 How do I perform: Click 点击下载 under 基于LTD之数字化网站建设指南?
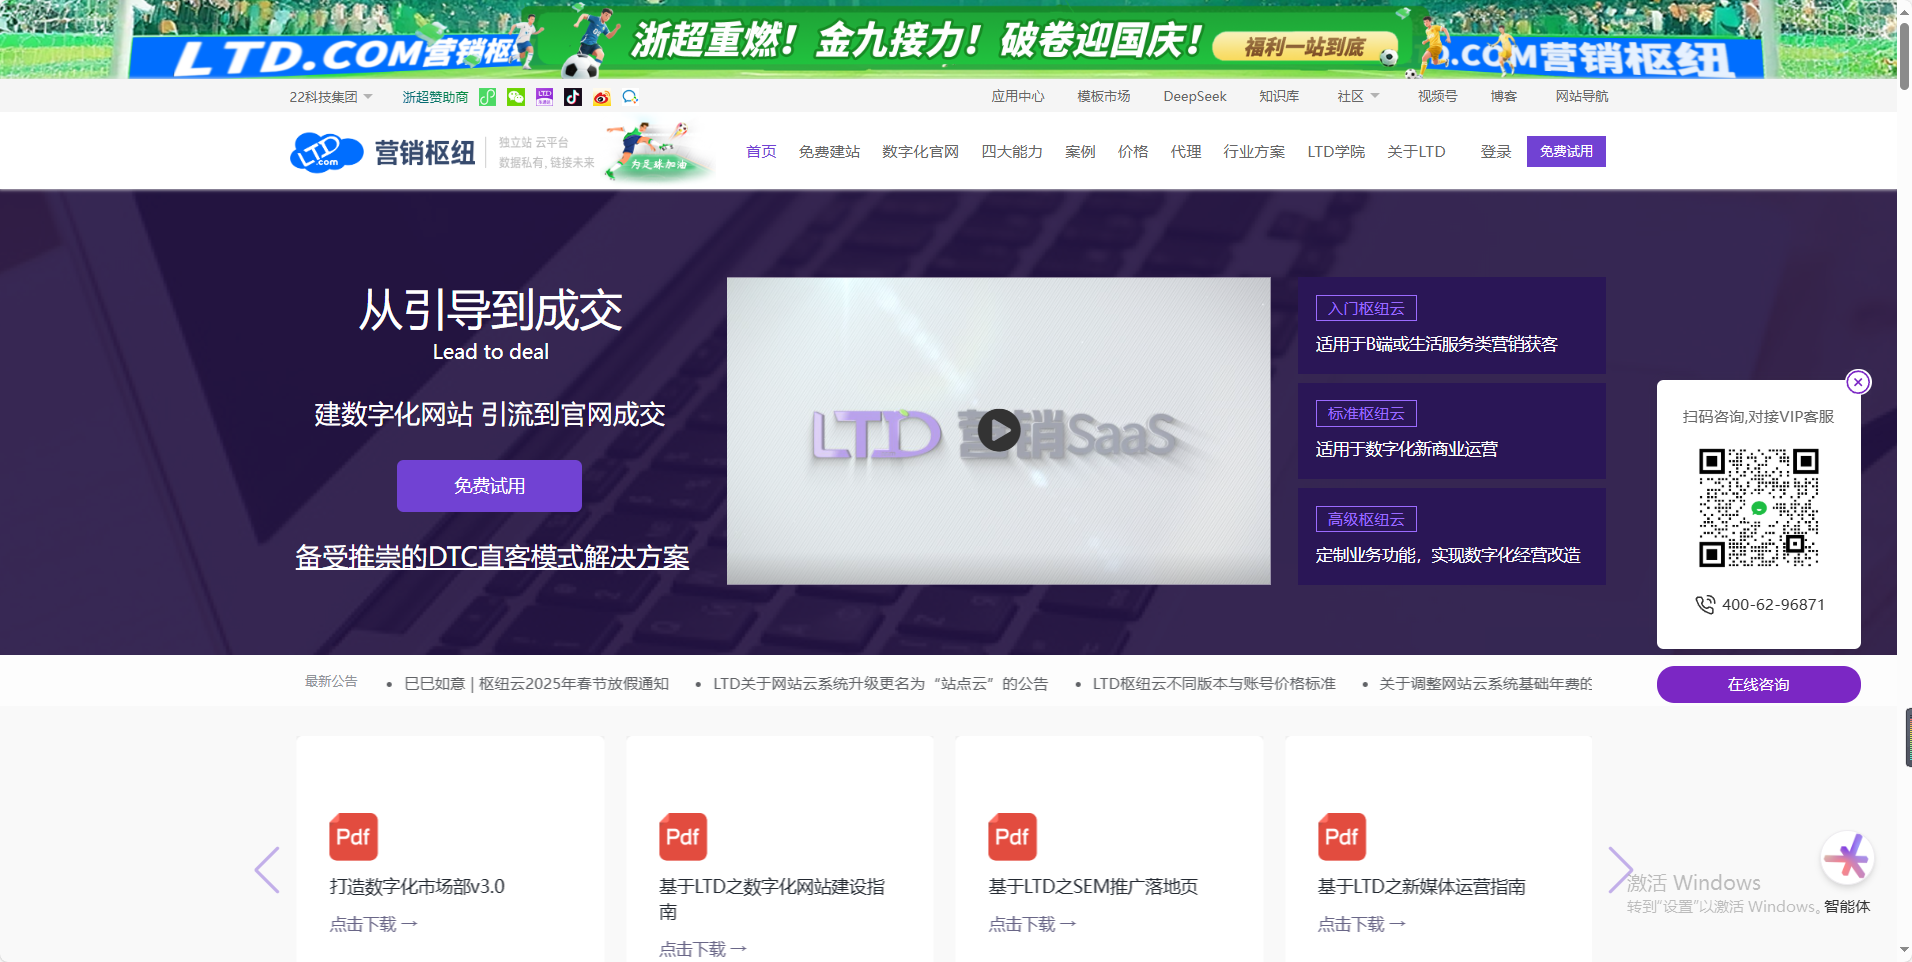(x=703, y=949)
